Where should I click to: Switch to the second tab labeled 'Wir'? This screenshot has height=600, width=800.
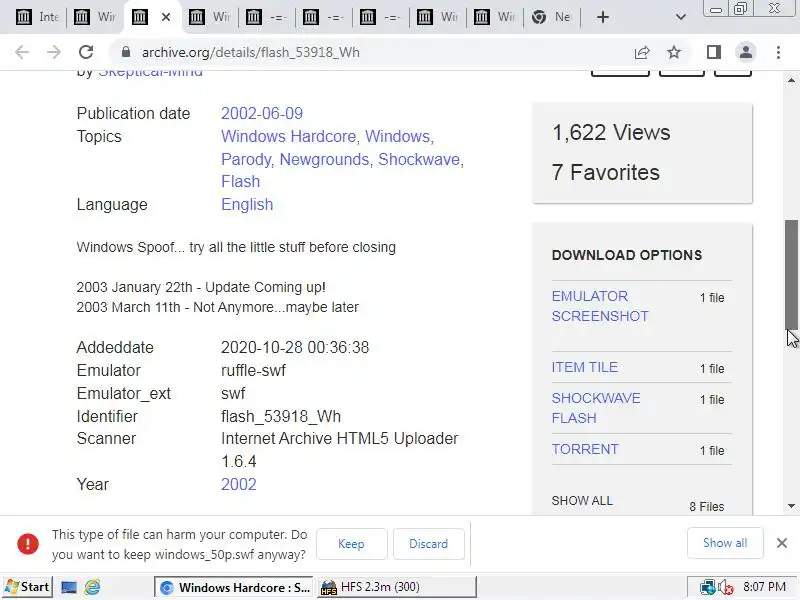click(x=95, y=17)
